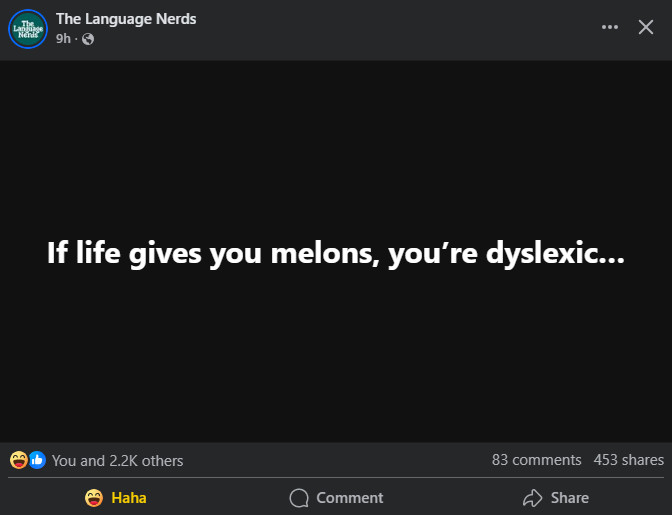The height and width of the screenshot is (515, 672).
Task: Click the speech bubble Comment icon
Action: click(298, 497)
